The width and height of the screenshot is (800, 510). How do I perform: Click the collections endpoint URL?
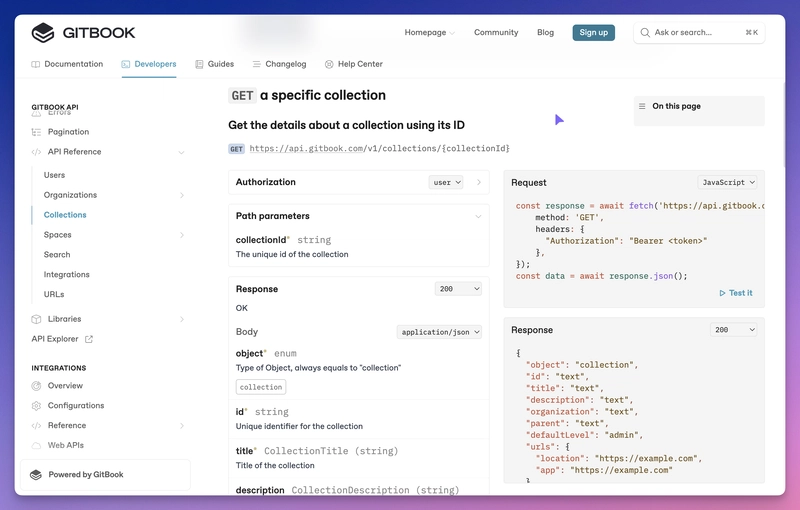pos(380,148)
